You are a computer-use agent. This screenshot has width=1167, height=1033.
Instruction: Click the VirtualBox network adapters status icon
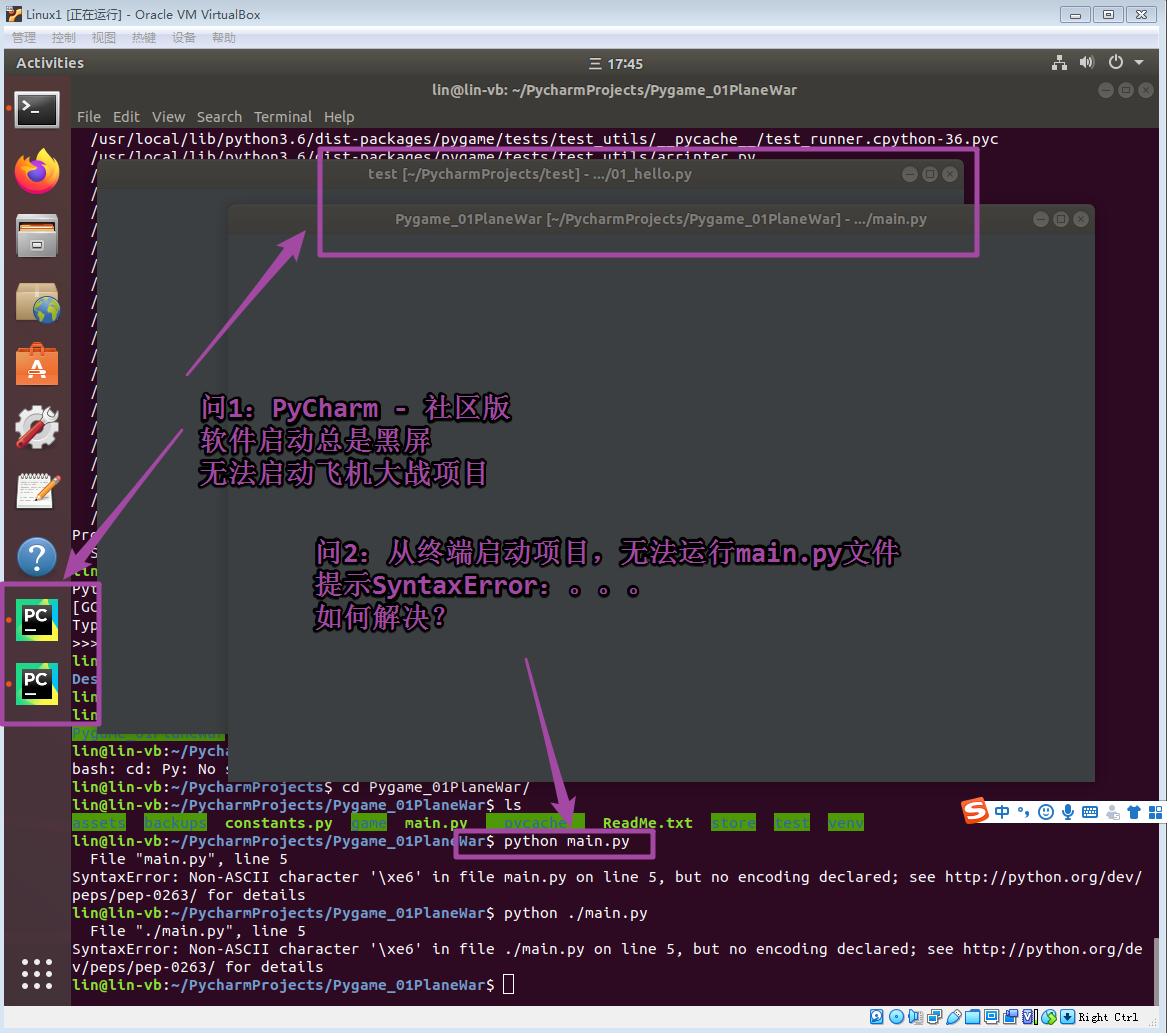[934, 1017]
